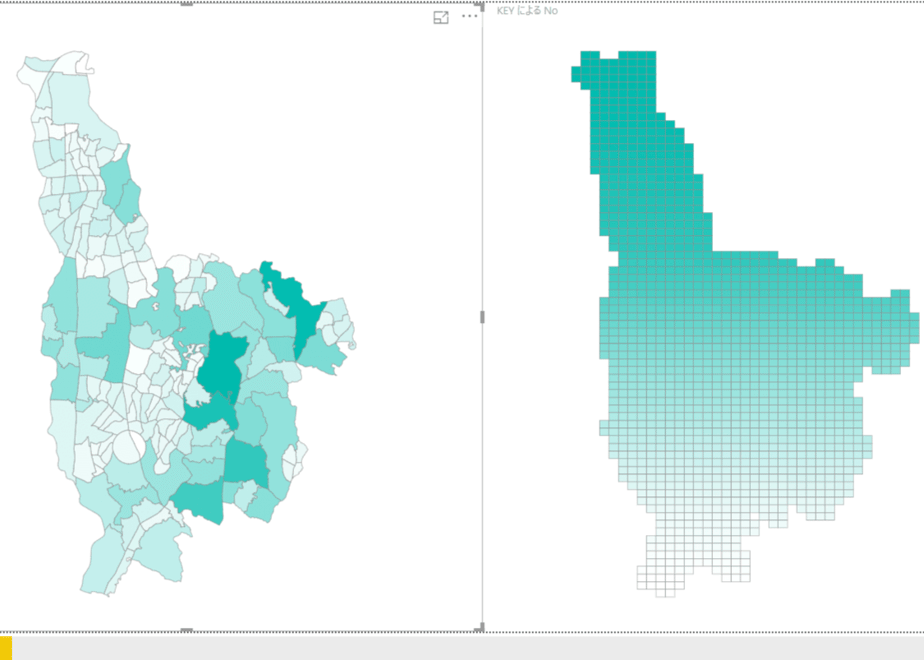The height and width of the screenshot is (660, 924).
Task: Select the darkest teal central region on shape map
Action: click(x=222, y=364)
